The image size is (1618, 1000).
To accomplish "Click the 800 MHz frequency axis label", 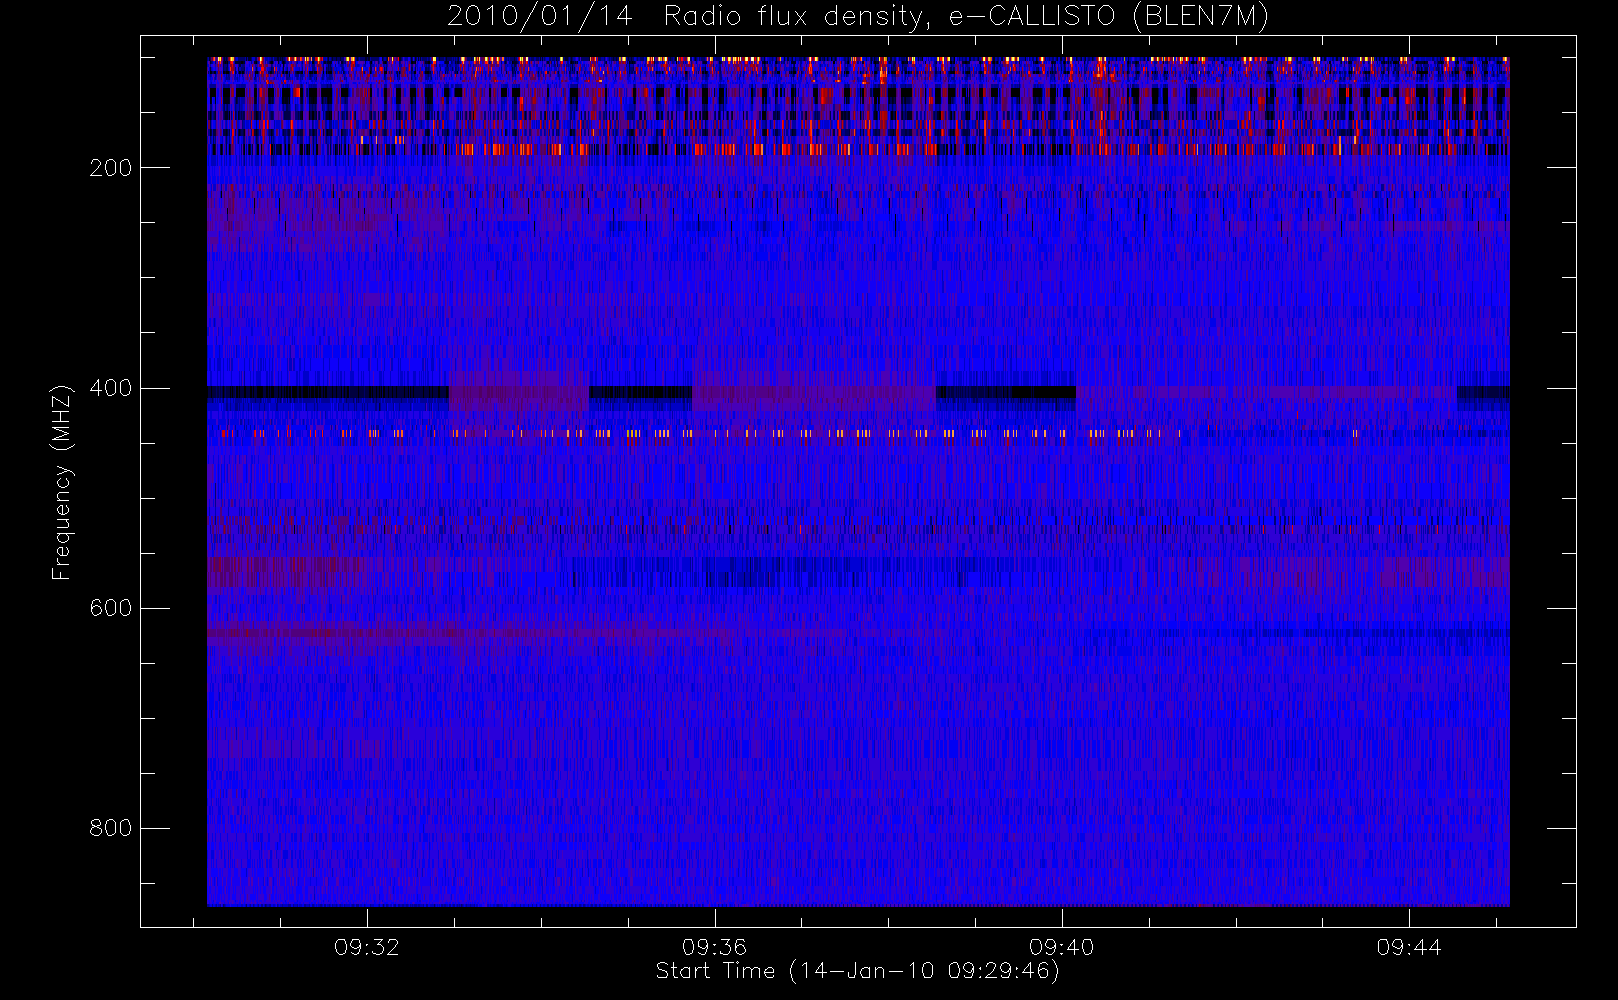I will [x=110, y=828].
